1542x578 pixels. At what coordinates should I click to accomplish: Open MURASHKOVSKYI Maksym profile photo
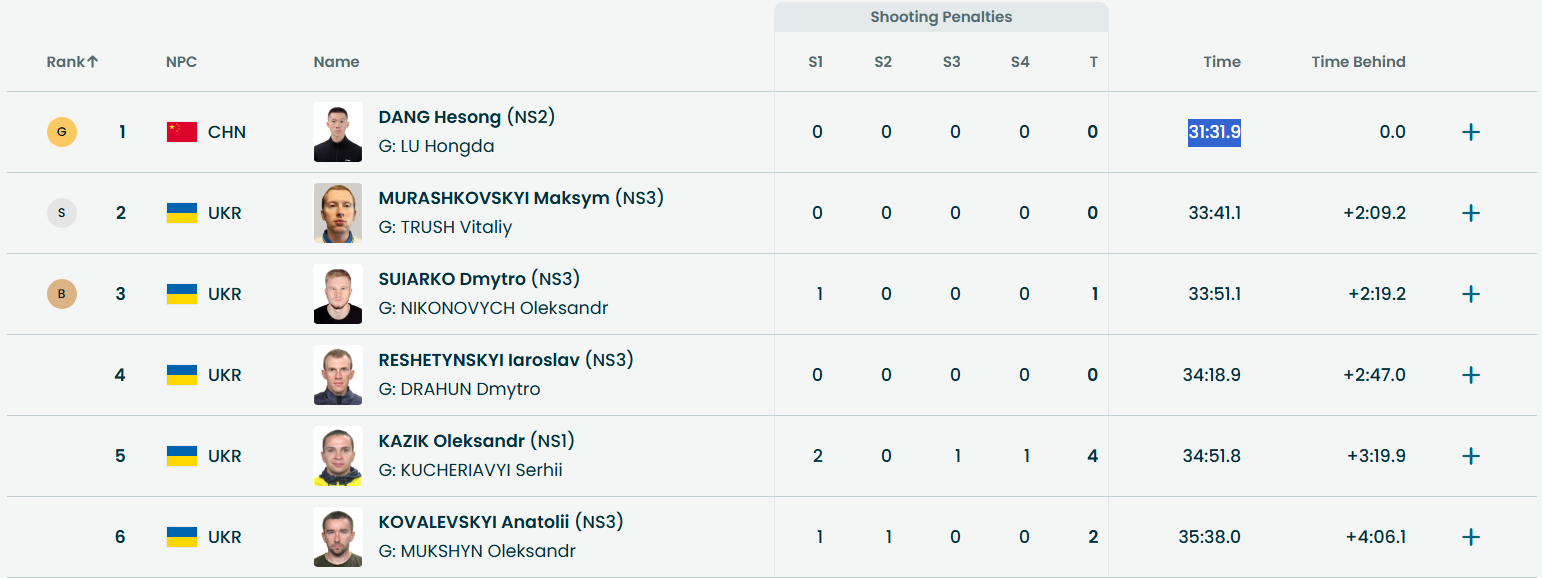click(x=338, y=213)
